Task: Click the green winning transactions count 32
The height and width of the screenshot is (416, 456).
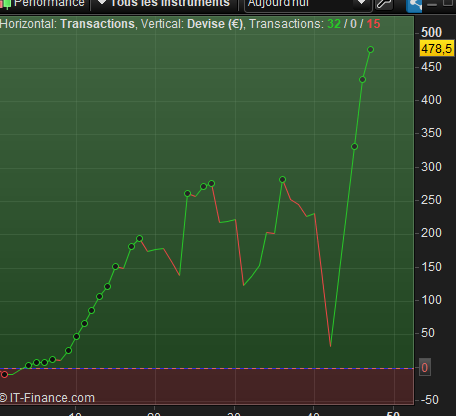Action: (334, 24)
